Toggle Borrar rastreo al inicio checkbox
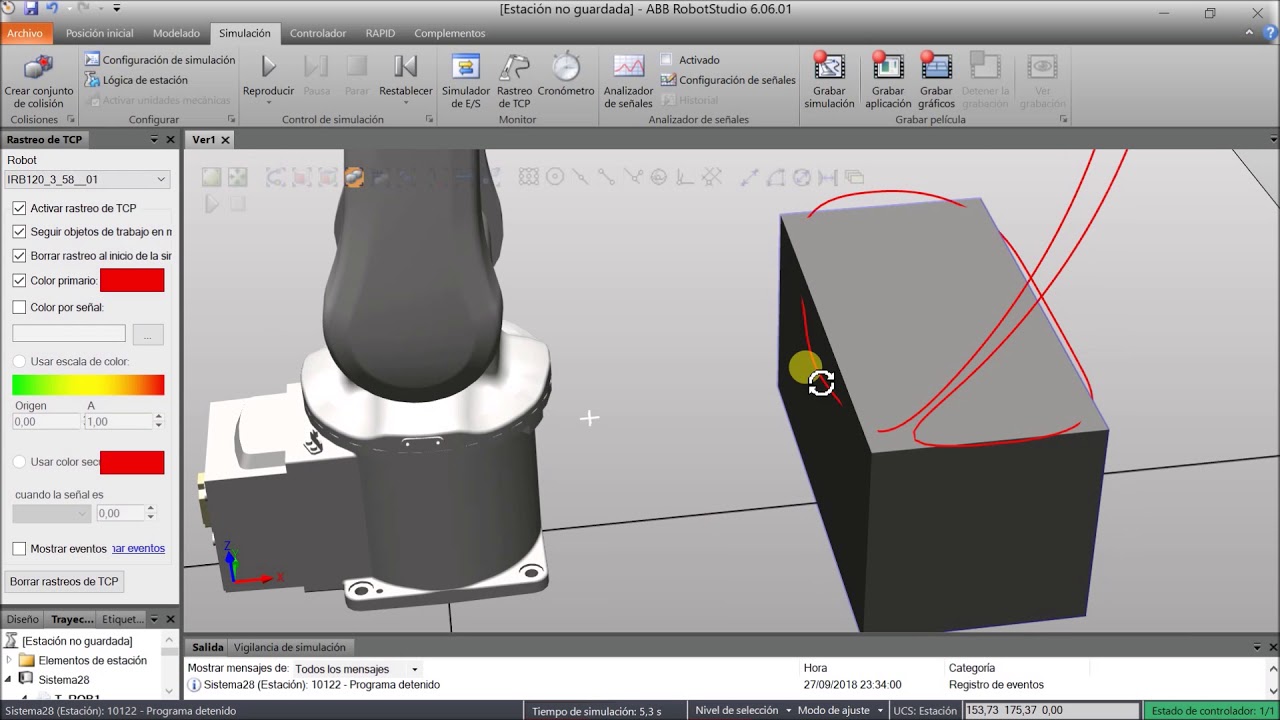Image resolution: width=1280 pixels, height=720 pixels. coord(19,256)
